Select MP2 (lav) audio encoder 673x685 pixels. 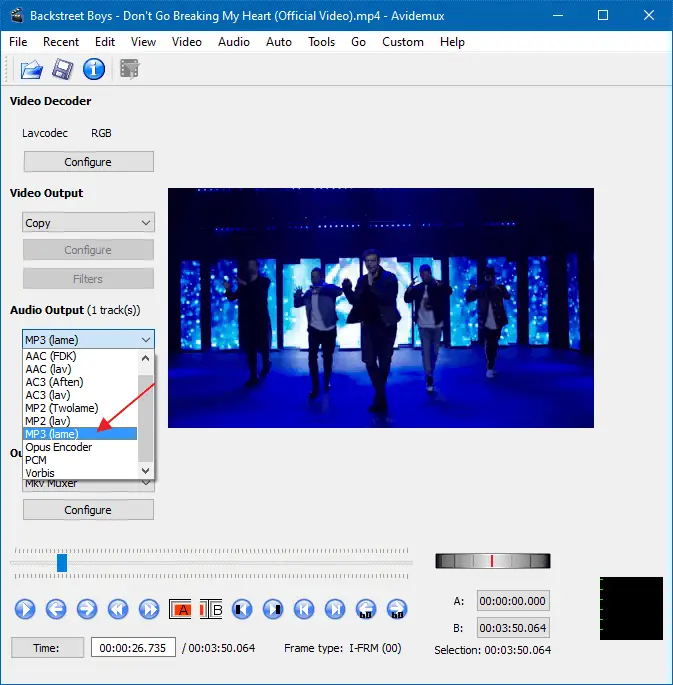point(80,421)
